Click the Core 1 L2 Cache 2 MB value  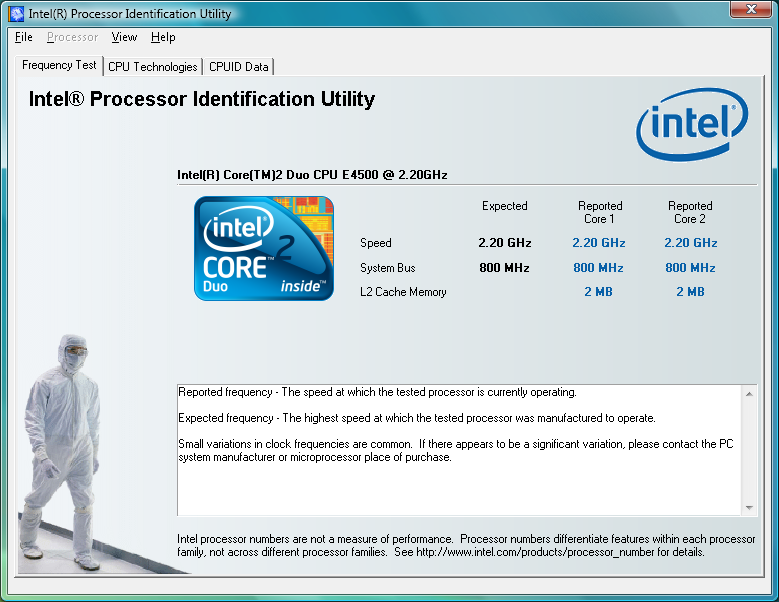click(x=598, y=292)
